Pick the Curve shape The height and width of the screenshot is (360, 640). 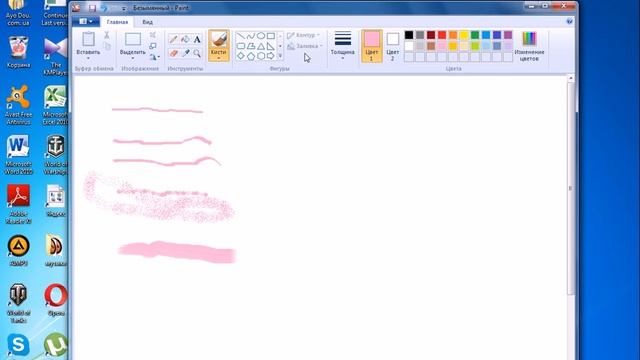point(251,36)
